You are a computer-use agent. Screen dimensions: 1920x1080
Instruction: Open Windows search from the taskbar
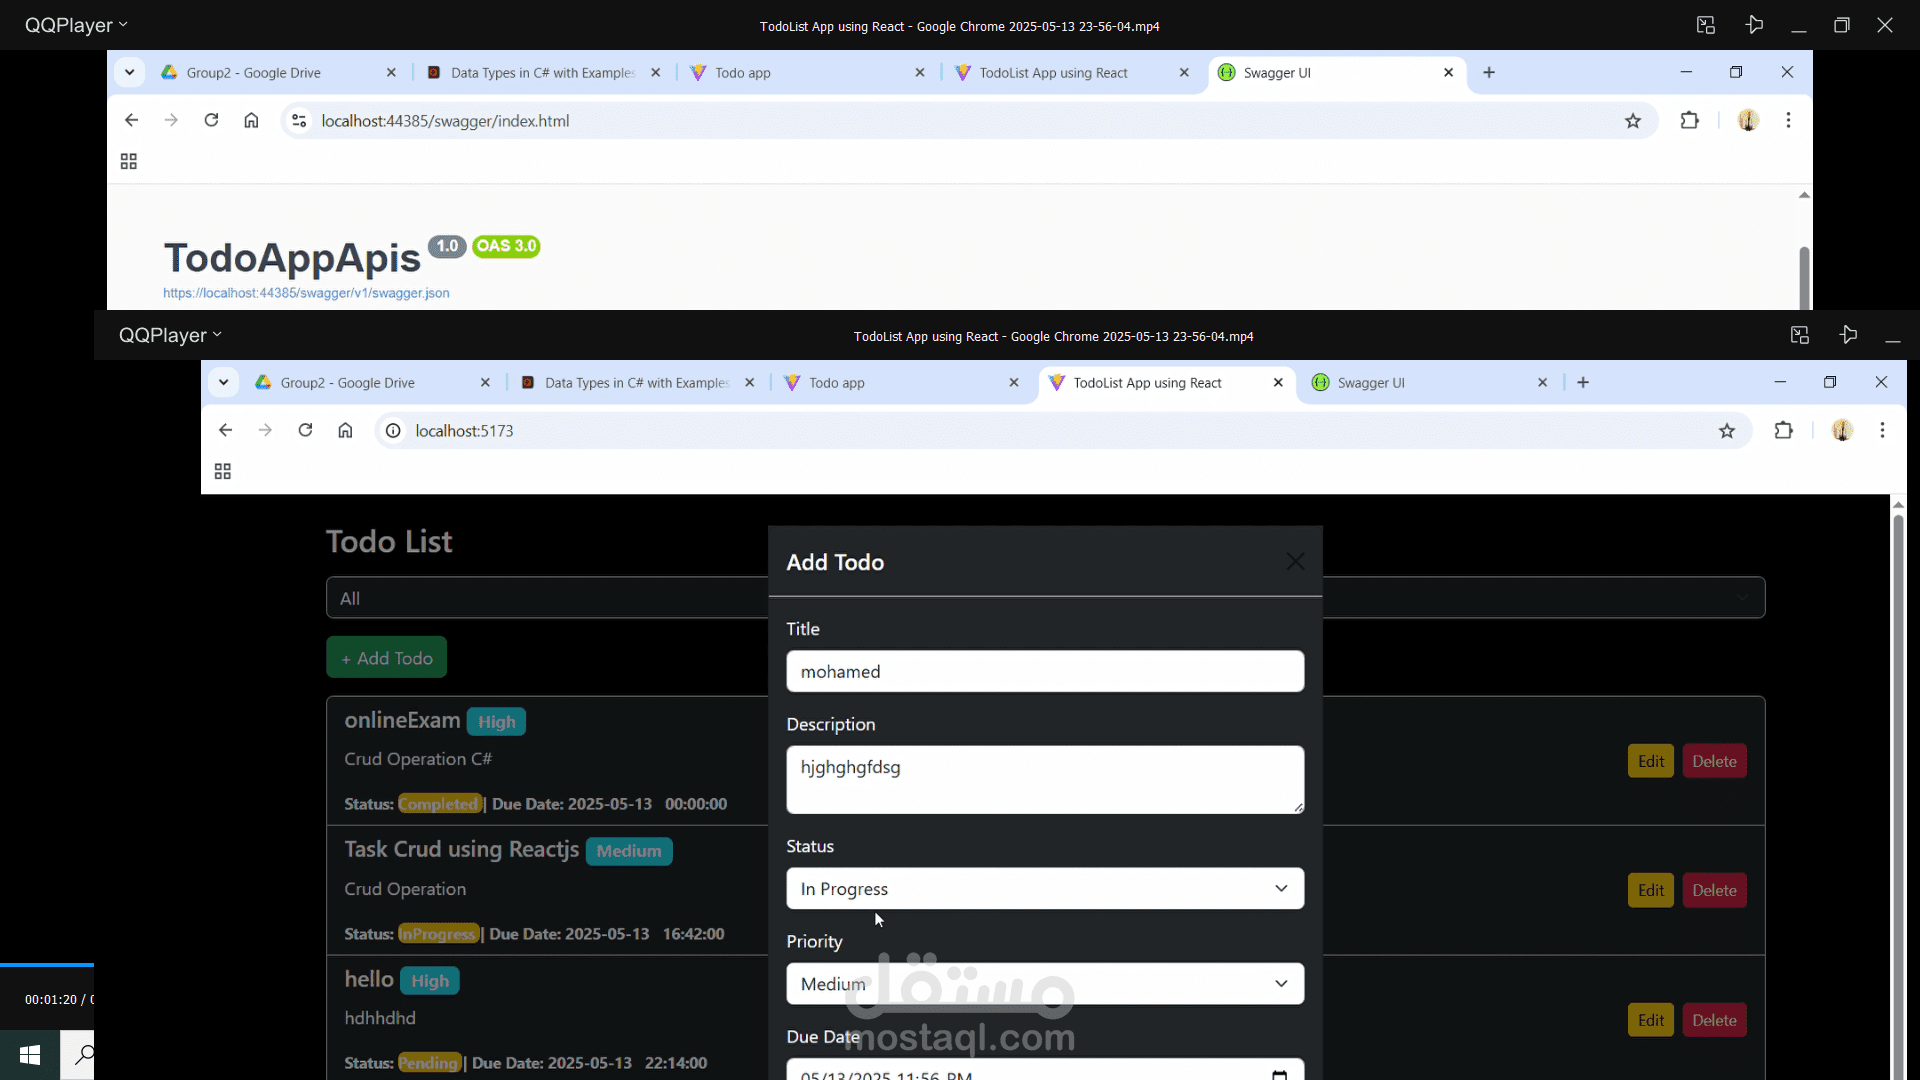[85, 1055]
